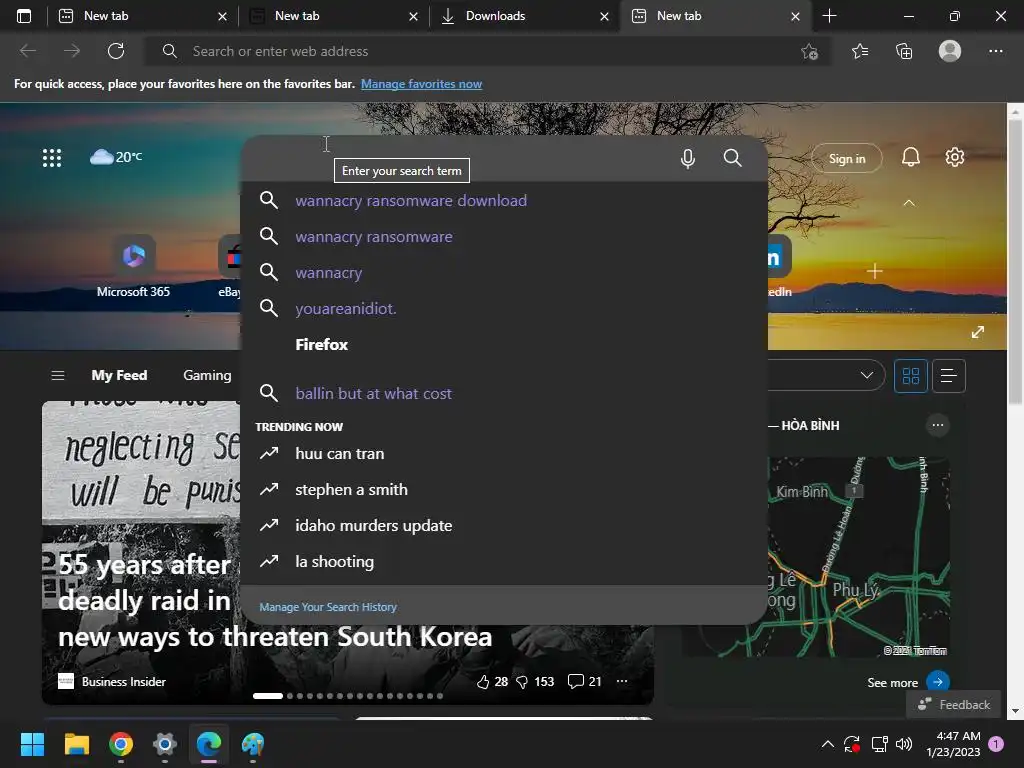Focus the address bar search field
Image resolution: width=1024 pixels, height=768 pixels.
point(487,51)
